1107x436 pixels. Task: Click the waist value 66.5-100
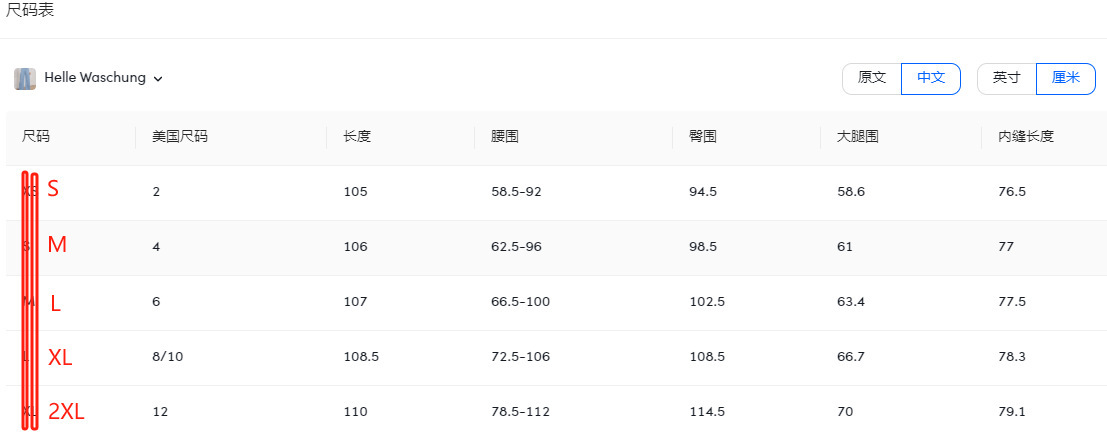521,301
